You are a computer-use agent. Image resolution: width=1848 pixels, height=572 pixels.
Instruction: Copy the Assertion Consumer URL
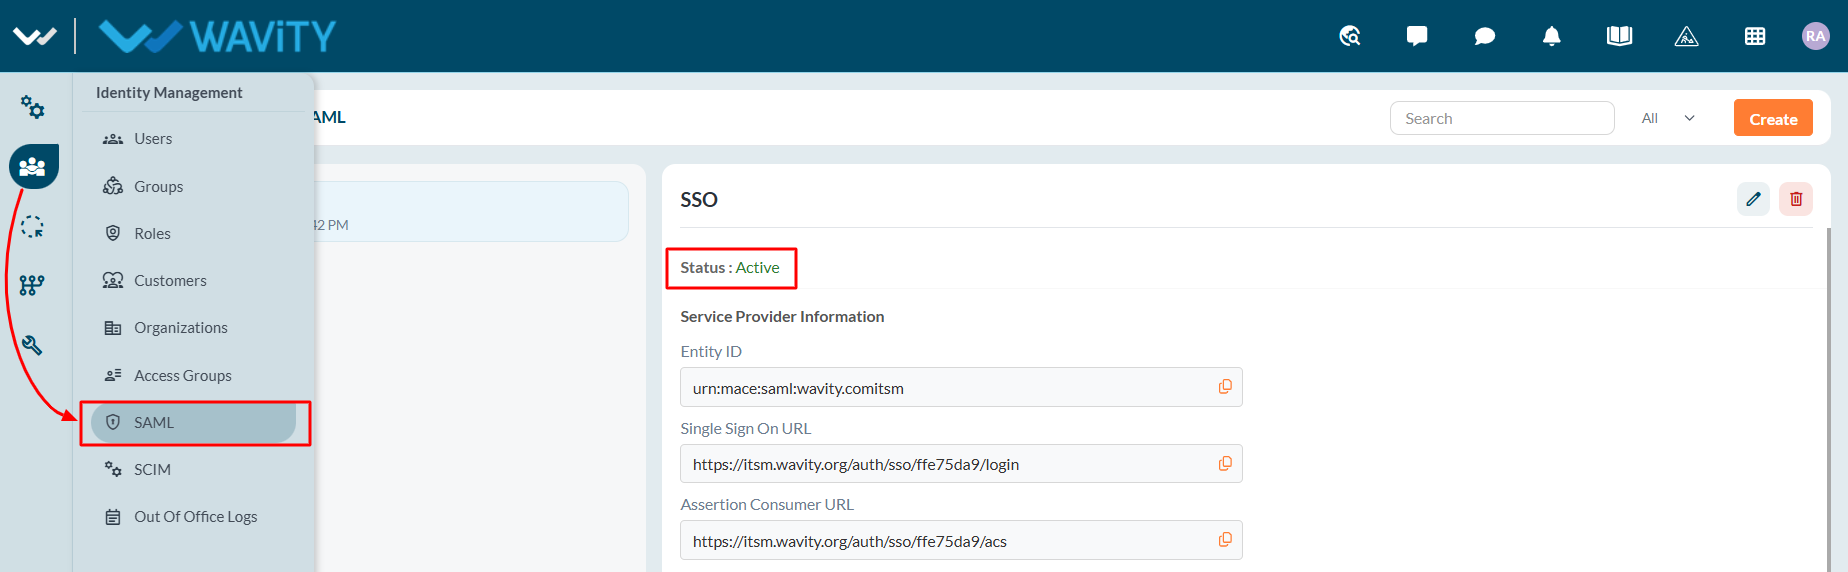tap(1225, 540)
